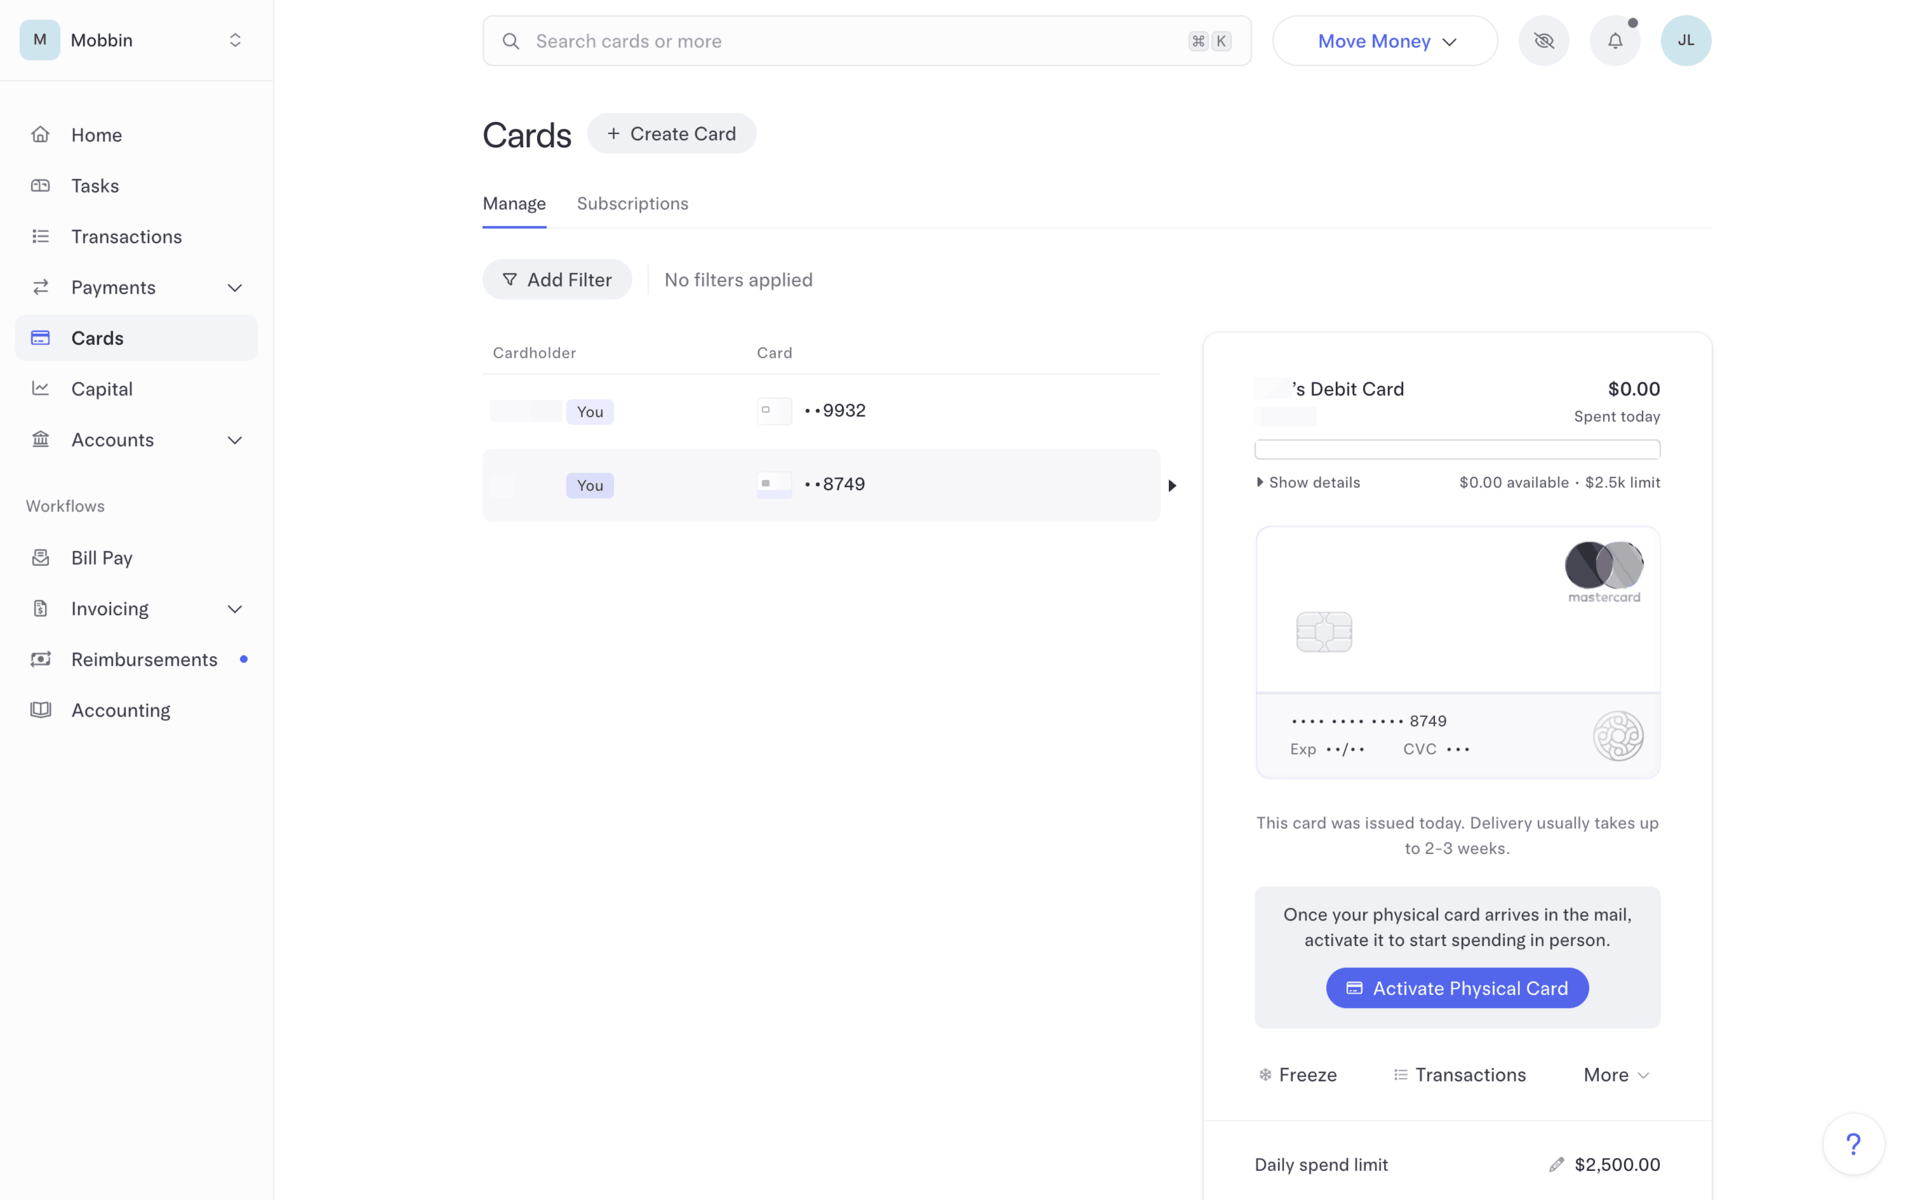
Task: Open Accounting from the sidebar
Action: click(x=136, y=711)
